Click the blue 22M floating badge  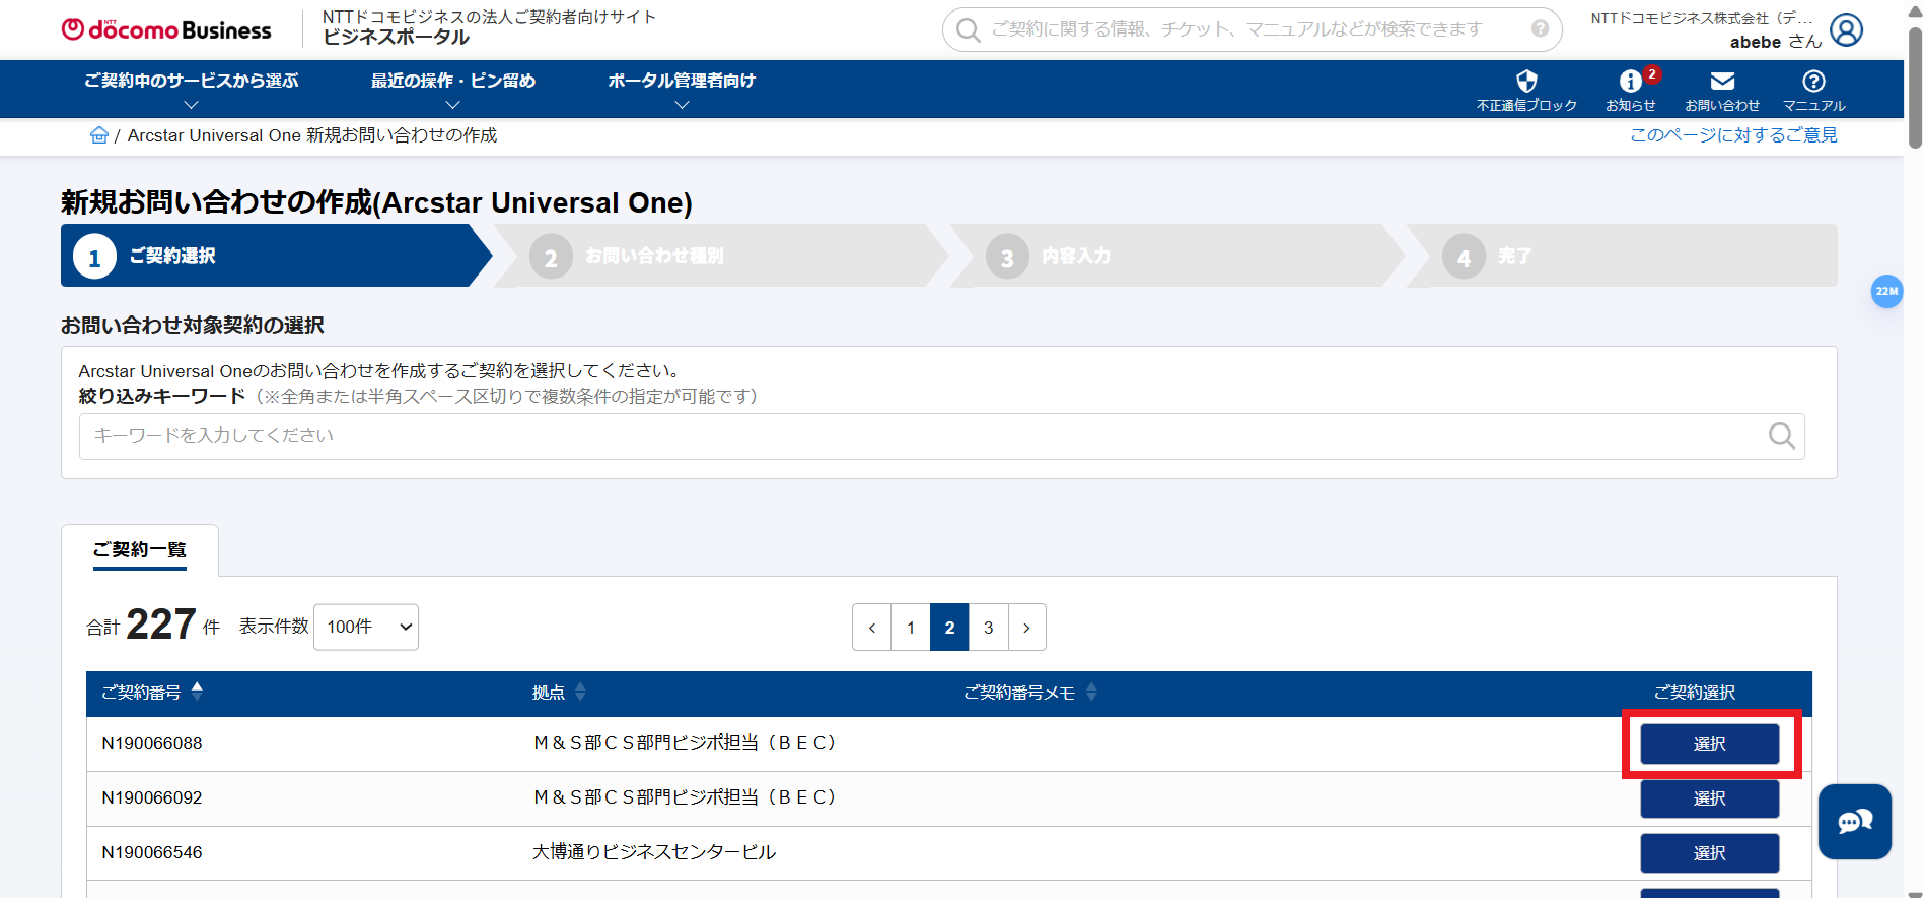(1887, 291)
